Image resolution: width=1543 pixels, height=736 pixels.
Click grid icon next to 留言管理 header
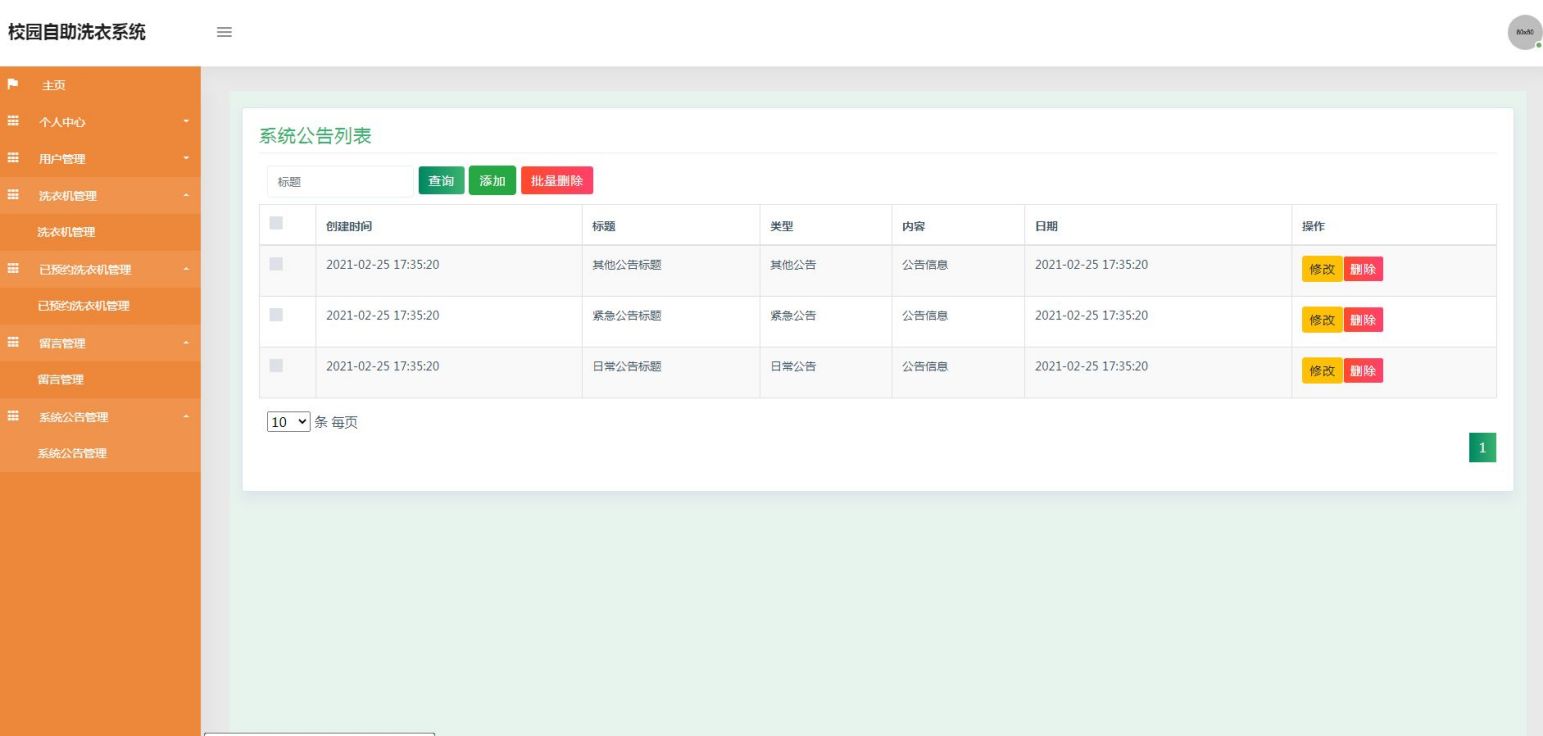[13, 343]
